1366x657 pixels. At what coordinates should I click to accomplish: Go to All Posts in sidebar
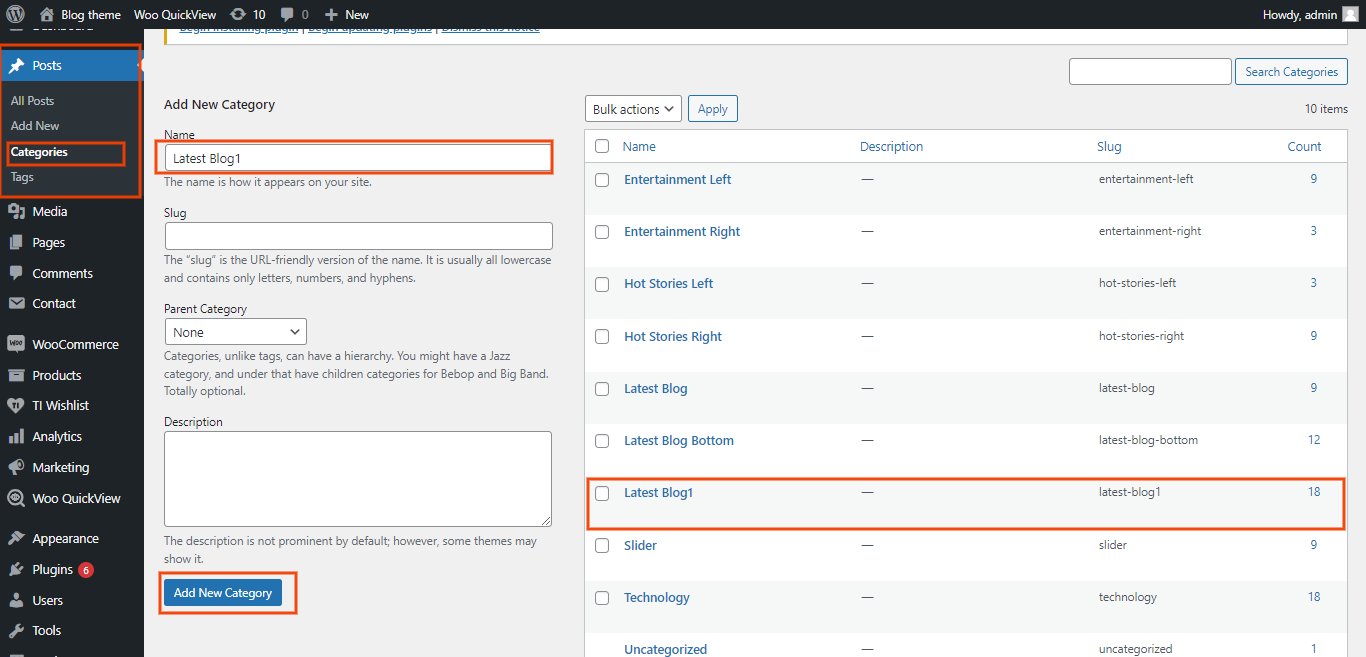click(x=32, y=101)
